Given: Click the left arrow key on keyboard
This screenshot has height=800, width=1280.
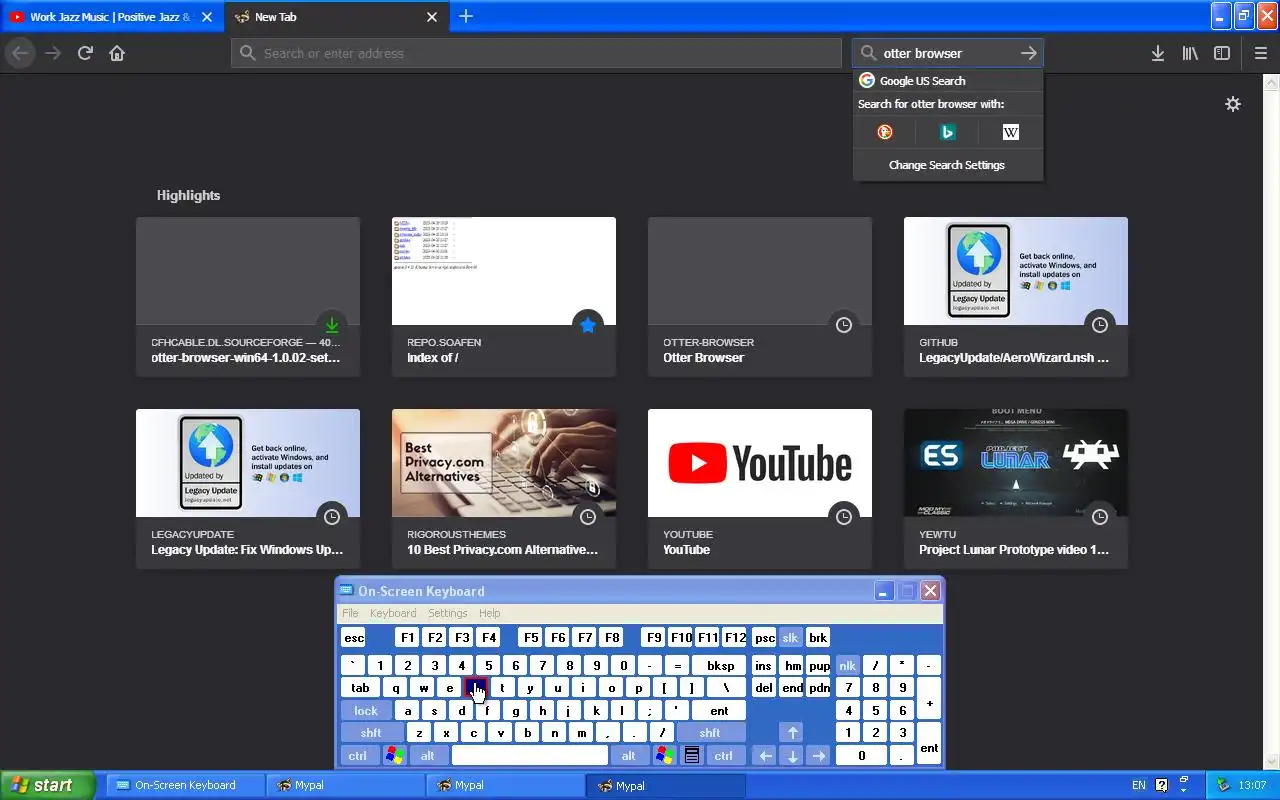Looking at the screenshot, I should click(x=765, y=756).
